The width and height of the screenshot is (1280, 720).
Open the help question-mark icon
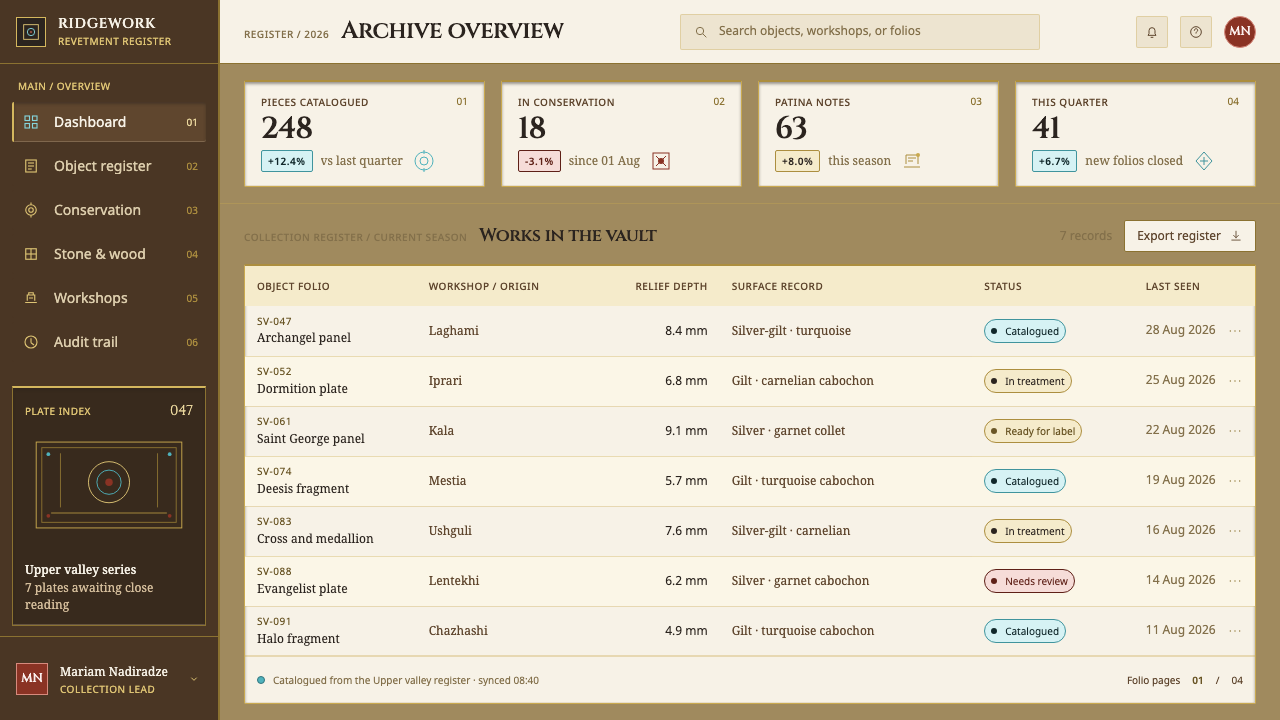point(1196,32)
